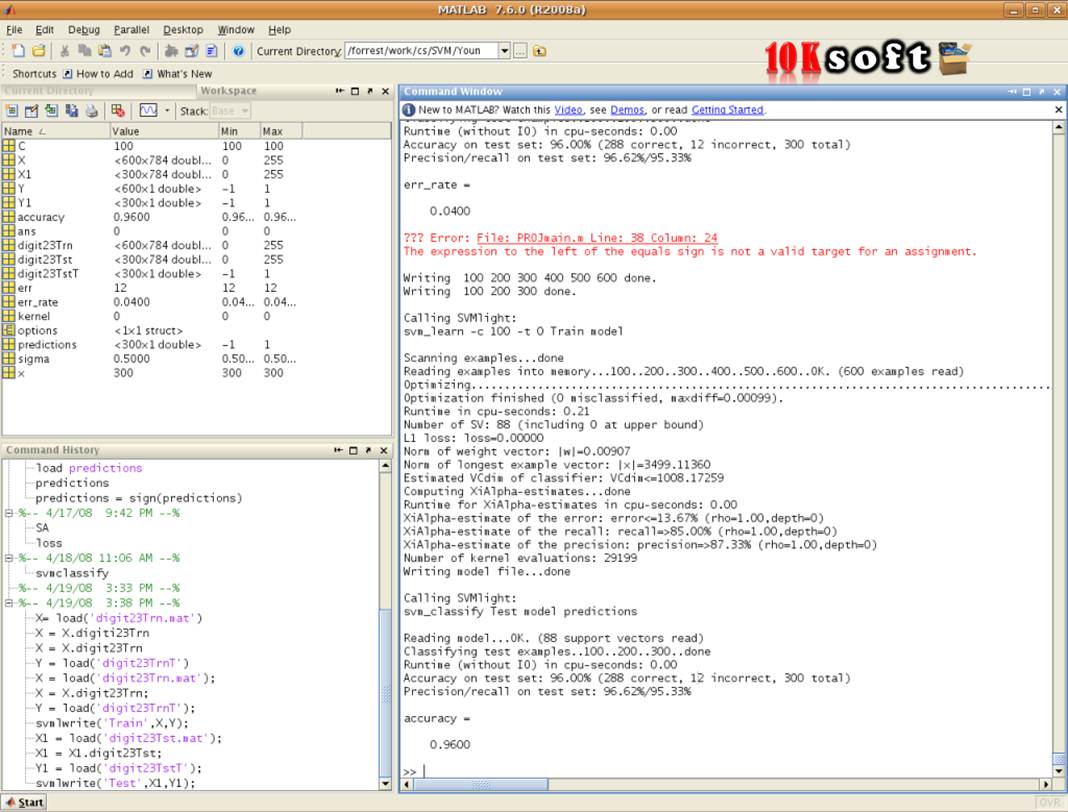Select the digit23TstT variable row

196,274
